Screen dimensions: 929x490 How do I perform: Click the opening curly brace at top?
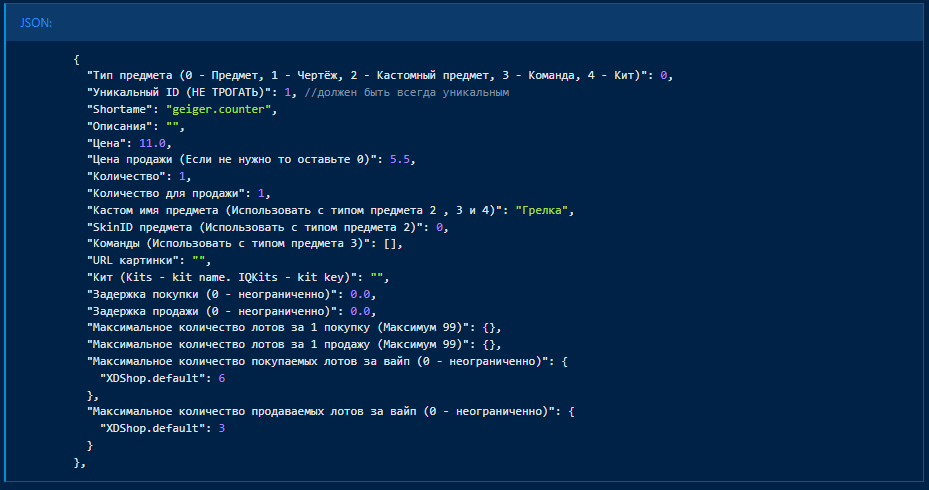pyautogui.click(x=77, y=59)
